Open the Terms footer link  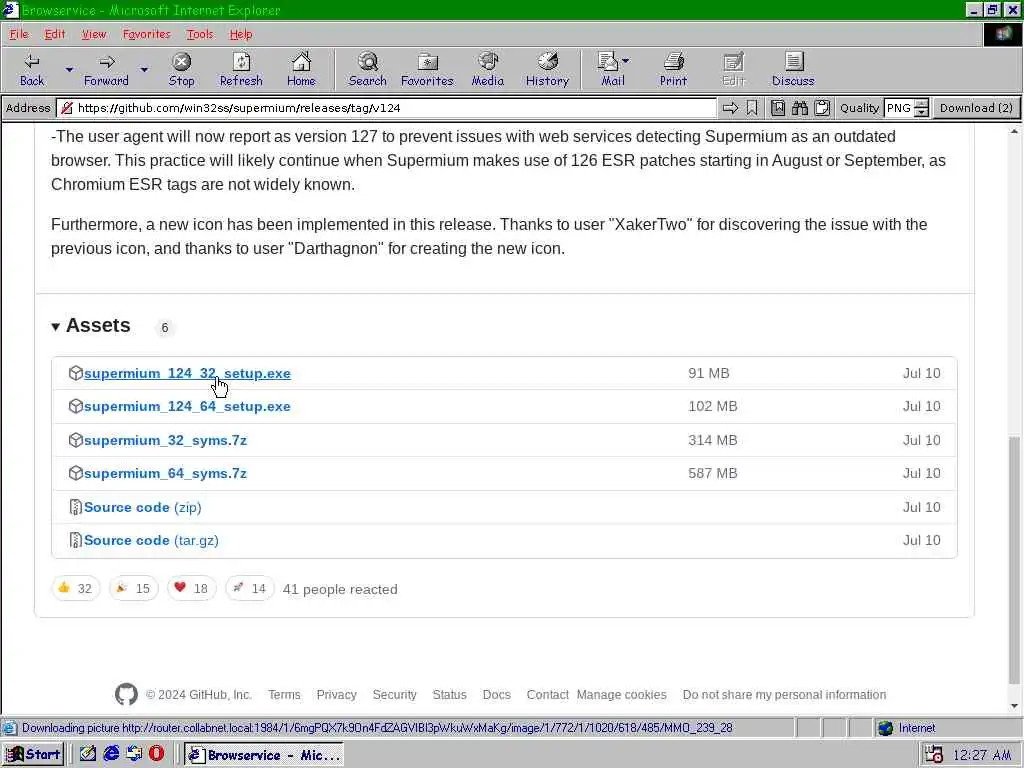coord(284,694)
